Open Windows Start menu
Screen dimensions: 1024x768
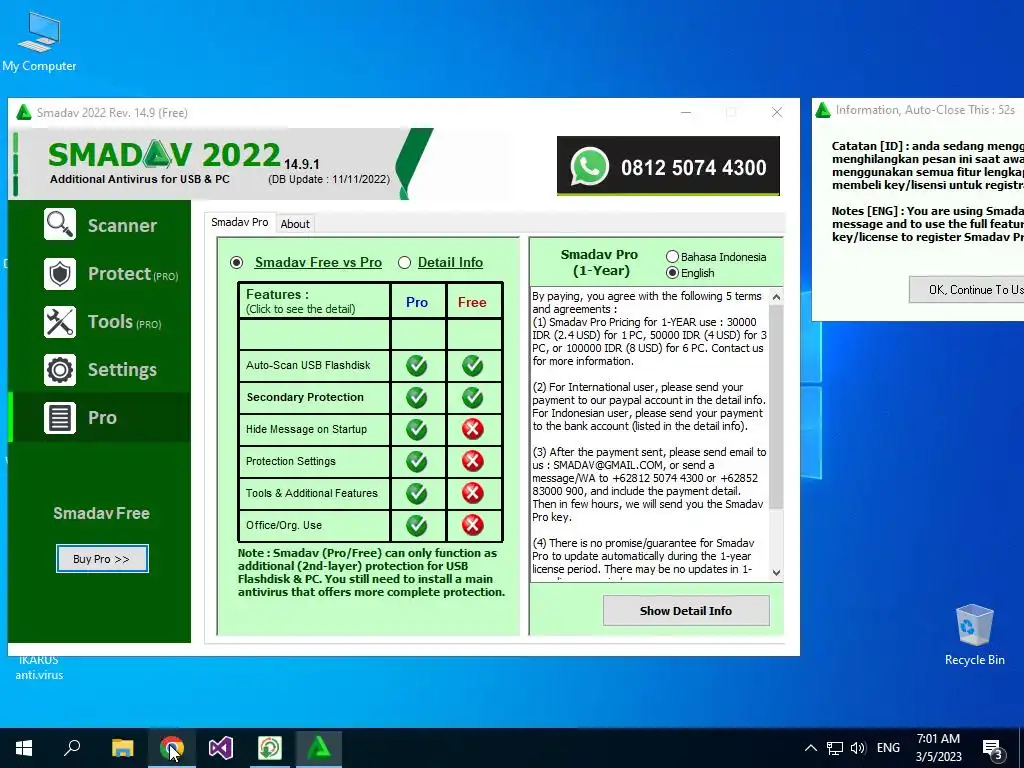pos(24,748)
